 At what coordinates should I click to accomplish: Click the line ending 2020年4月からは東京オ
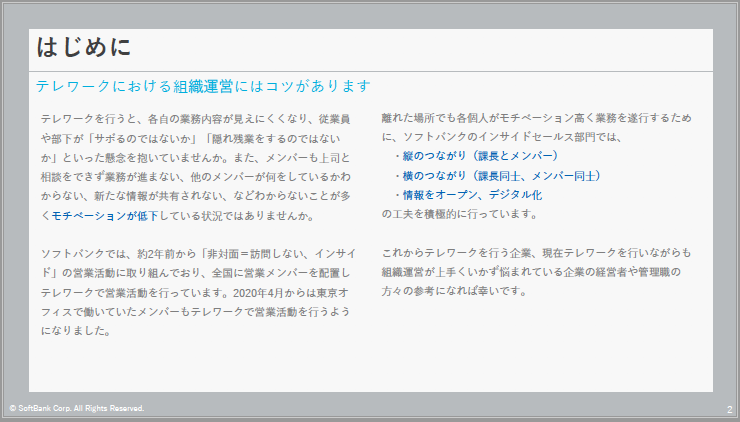(x=194, y=293)
